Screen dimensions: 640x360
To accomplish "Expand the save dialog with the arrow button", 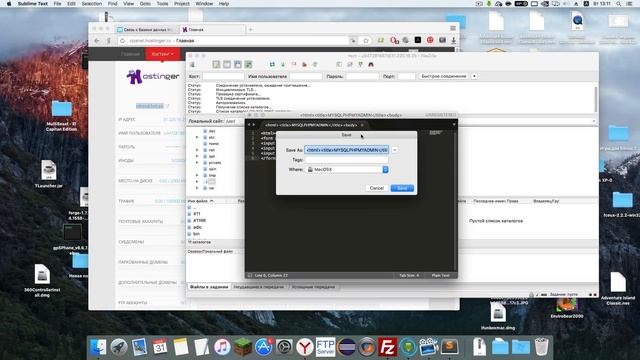I will click(x=395, y=150).
